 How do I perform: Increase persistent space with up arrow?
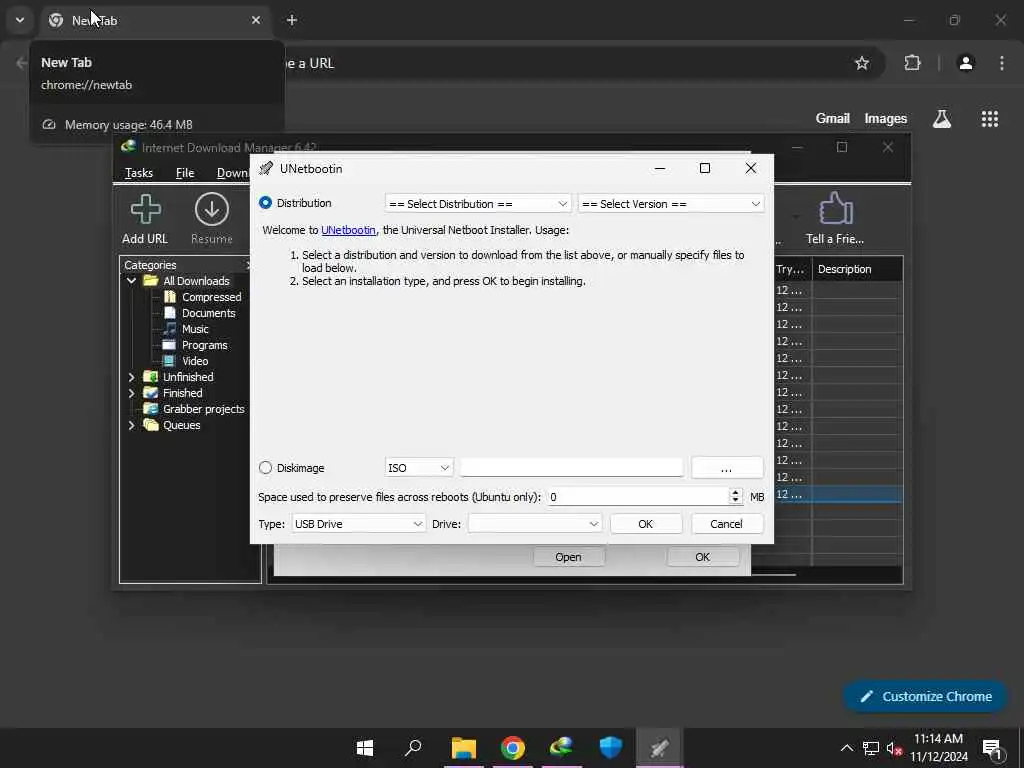[x=735, y=492]
